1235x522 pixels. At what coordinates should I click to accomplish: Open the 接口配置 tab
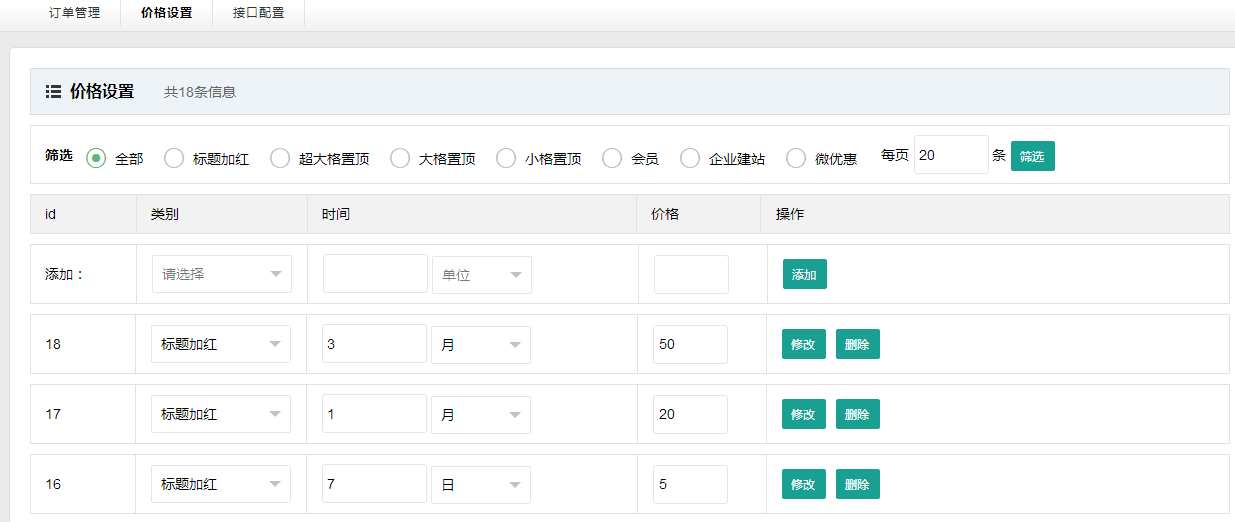coord(258,14)
